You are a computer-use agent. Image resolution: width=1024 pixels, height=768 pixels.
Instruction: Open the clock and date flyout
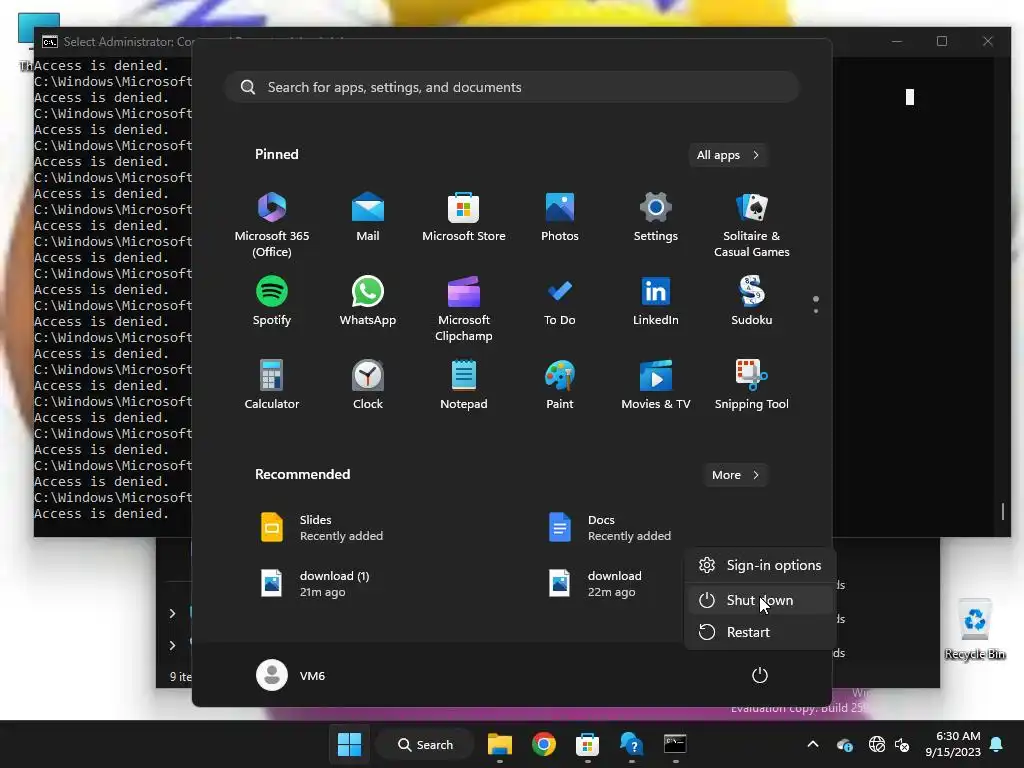pos(953,744)
